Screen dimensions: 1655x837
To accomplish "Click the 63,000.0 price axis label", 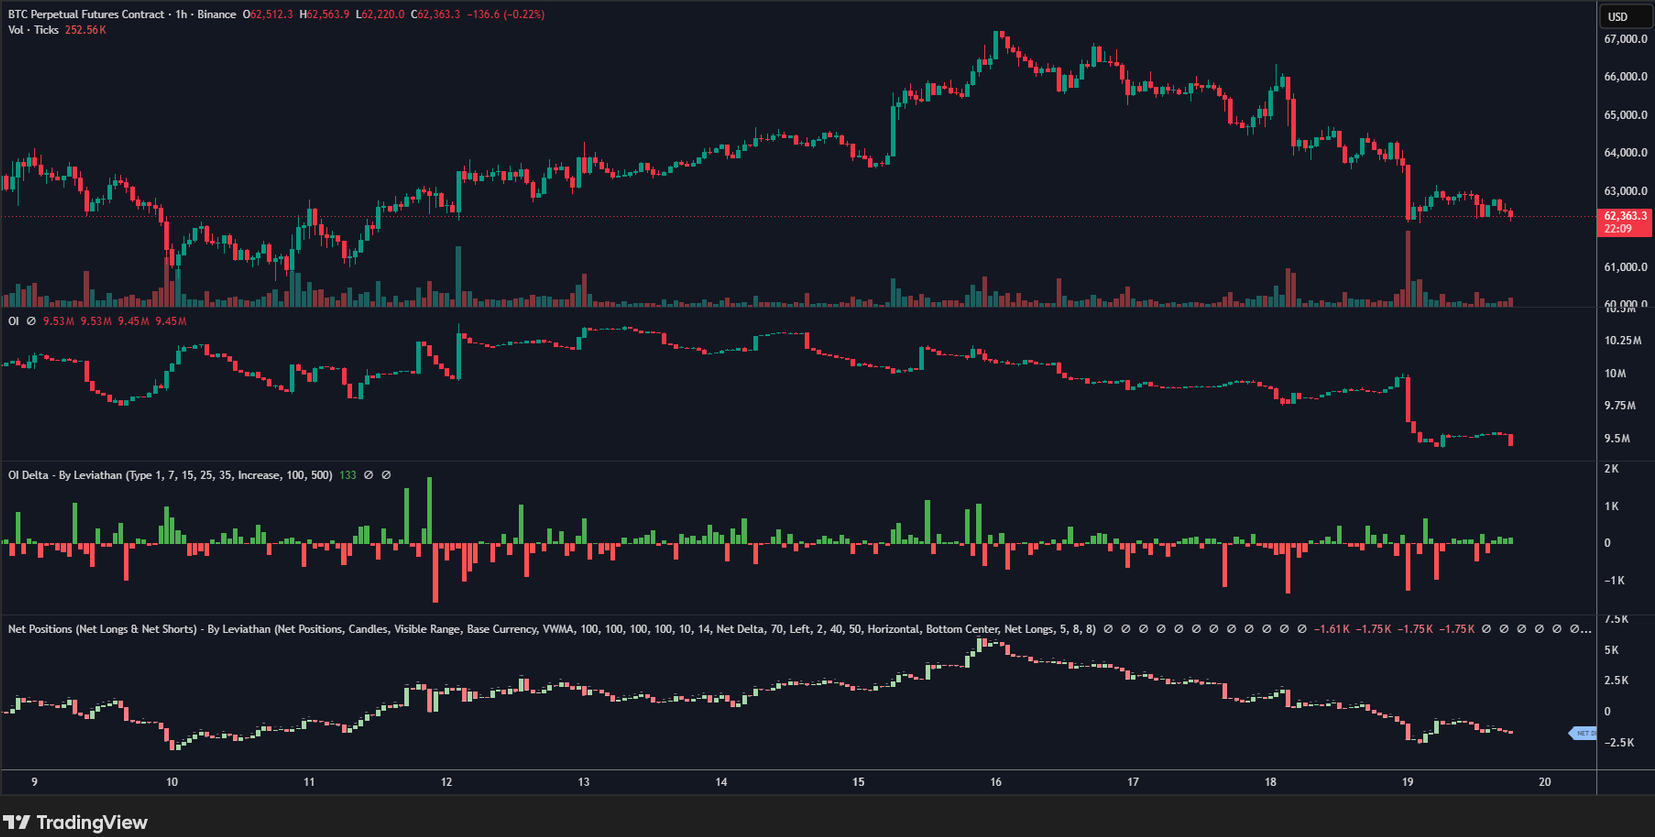I will coord(1625,191).
